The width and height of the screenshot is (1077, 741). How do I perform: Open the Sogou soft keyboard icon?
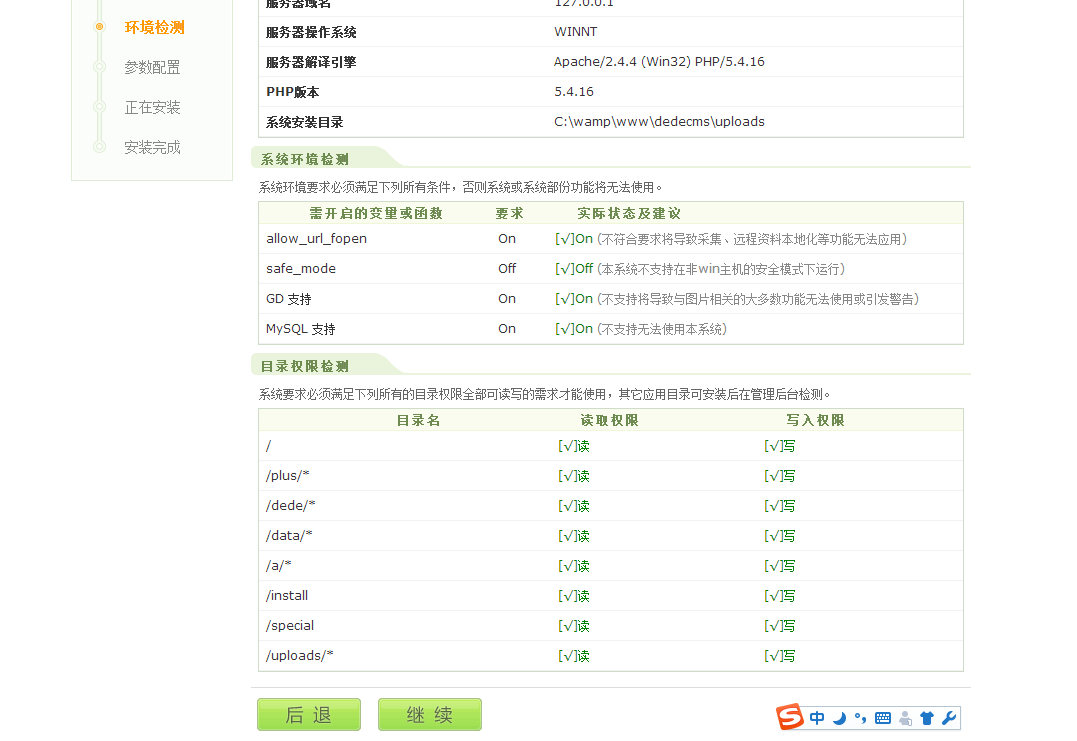click(883, 718)
